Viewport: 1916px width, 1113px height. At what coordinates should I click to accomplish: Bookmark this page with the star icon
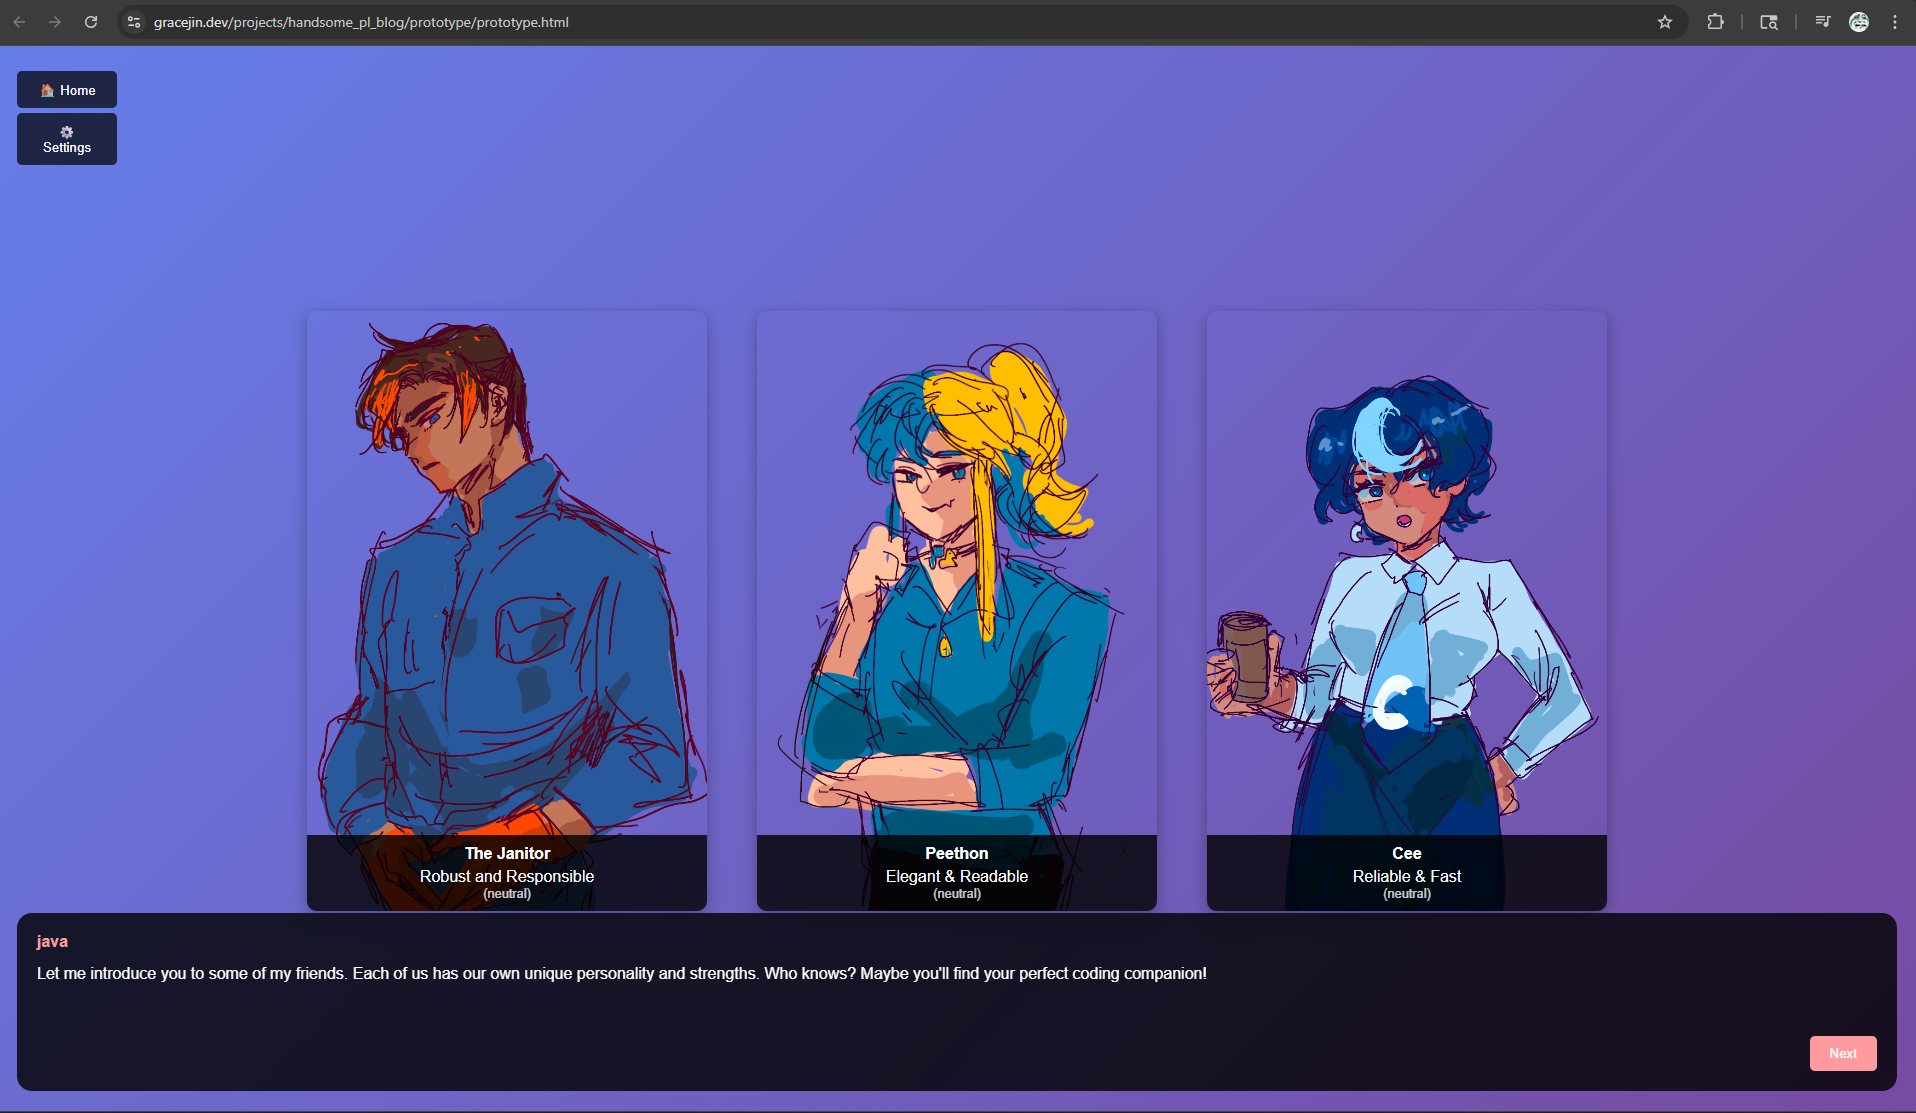pos(1665,22)
